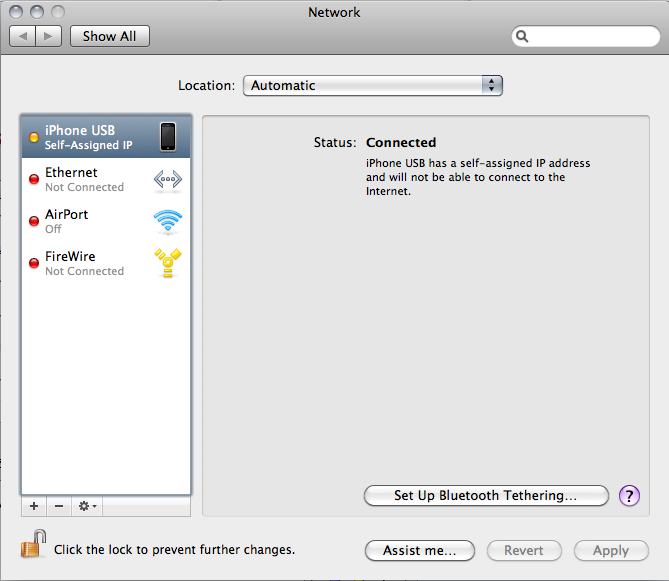Image resolution: width=669 pixels, height=581 pixels.
Task: Click the lock icon to prevent changes
Action: [33, 544]
